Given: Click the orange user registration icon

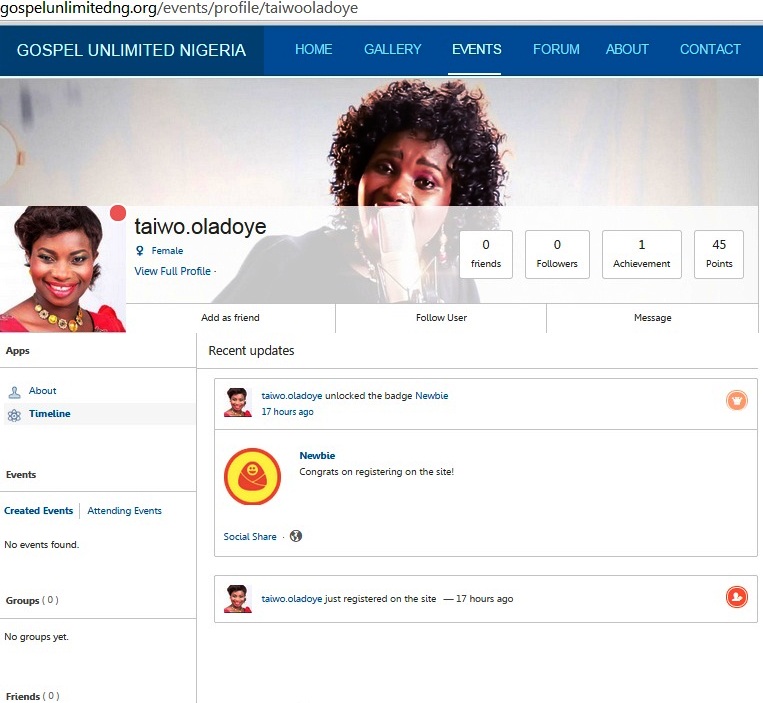Looking at the screenshot, I should (x=736, y=597).
